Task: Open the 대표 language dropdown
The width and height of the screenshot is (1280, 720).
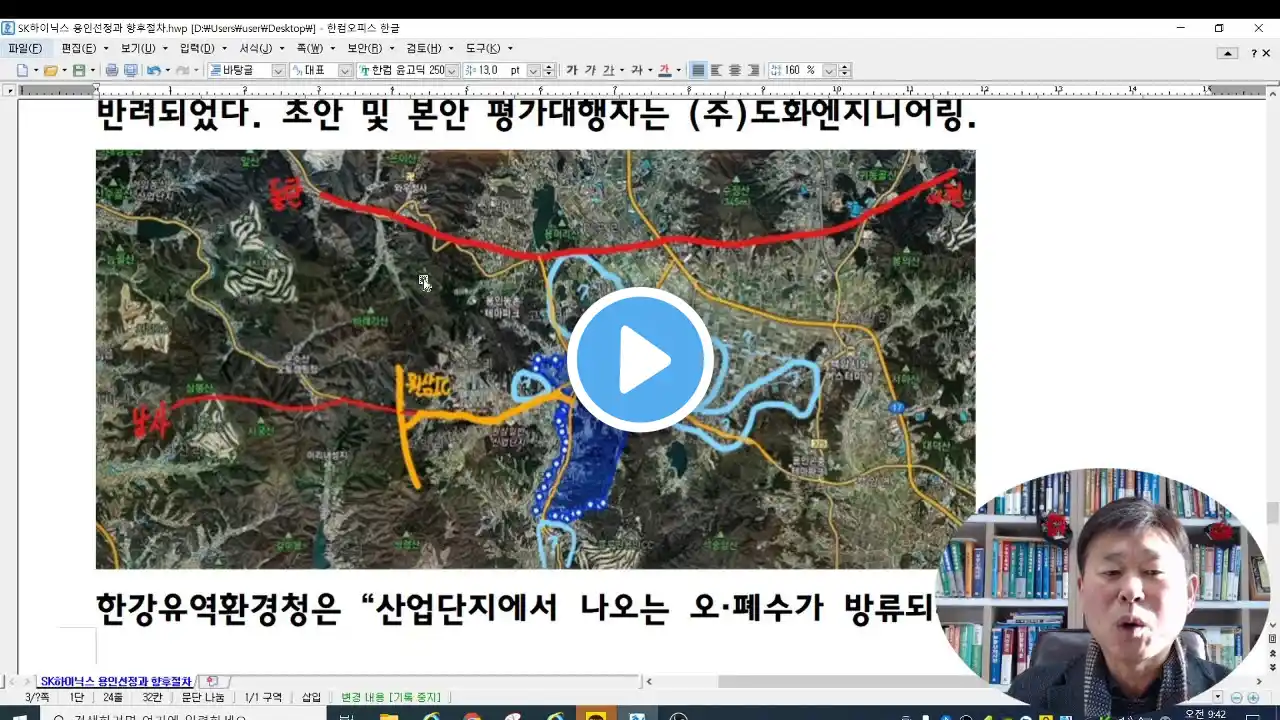Action: click(x=345, y=70)
